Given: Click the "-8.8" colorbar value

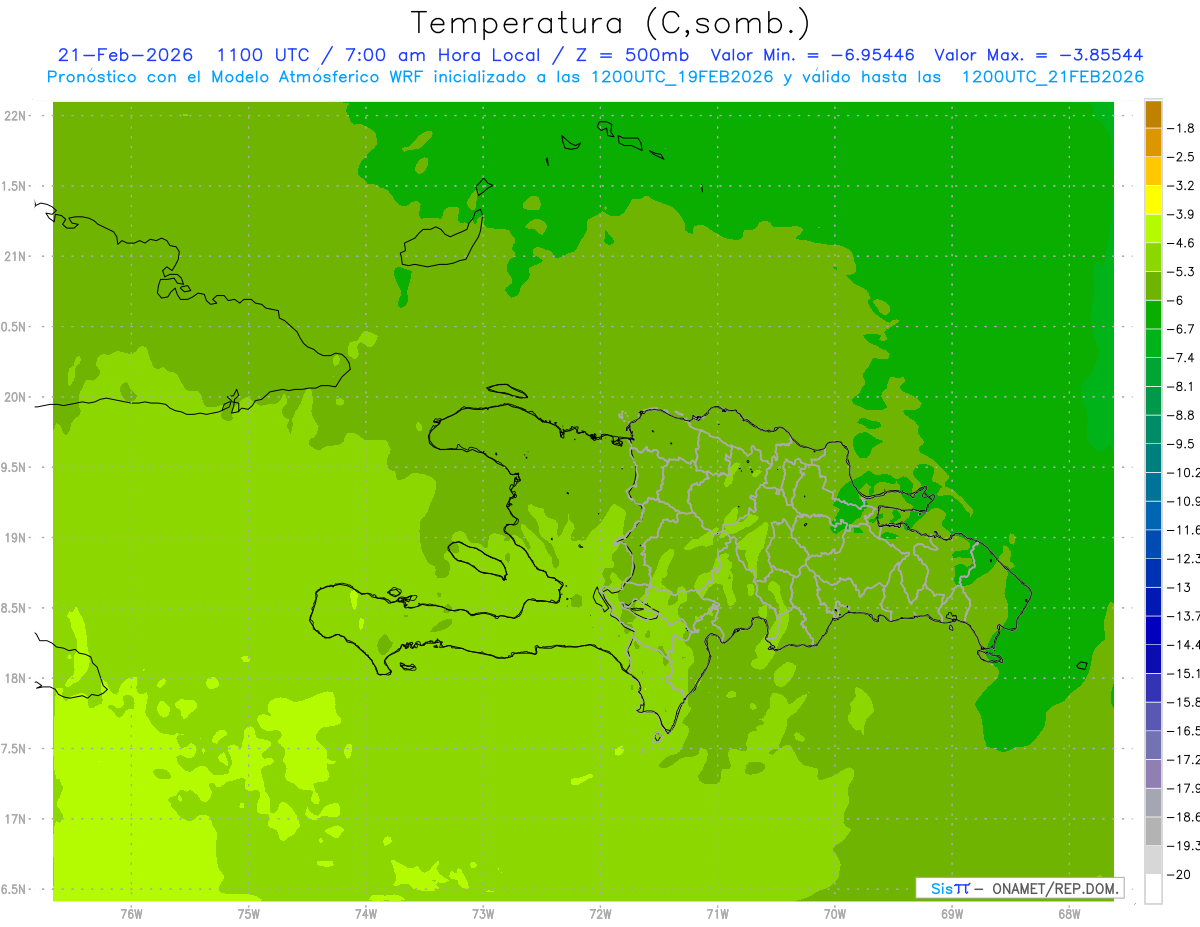Looking at the screenshot, I should (1181, 415).
